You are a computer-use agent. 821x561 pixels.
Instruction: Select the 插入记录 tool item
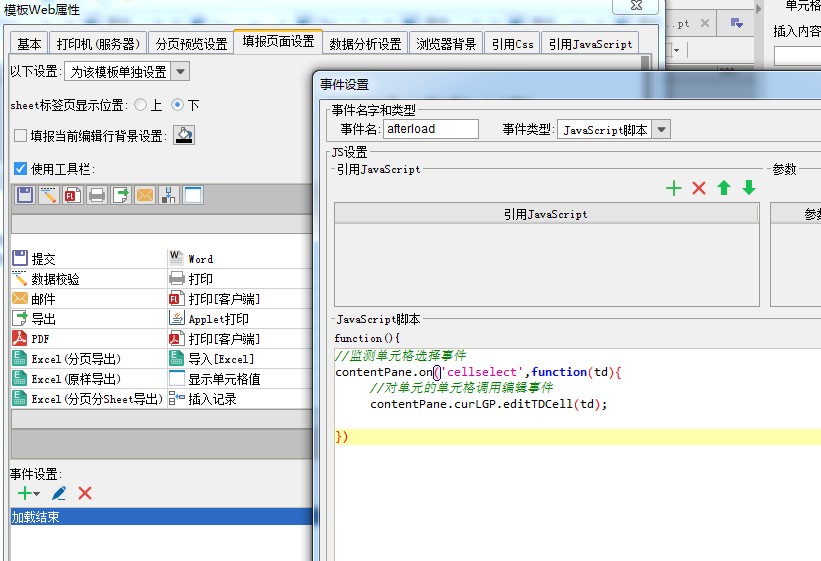(240, 399)
